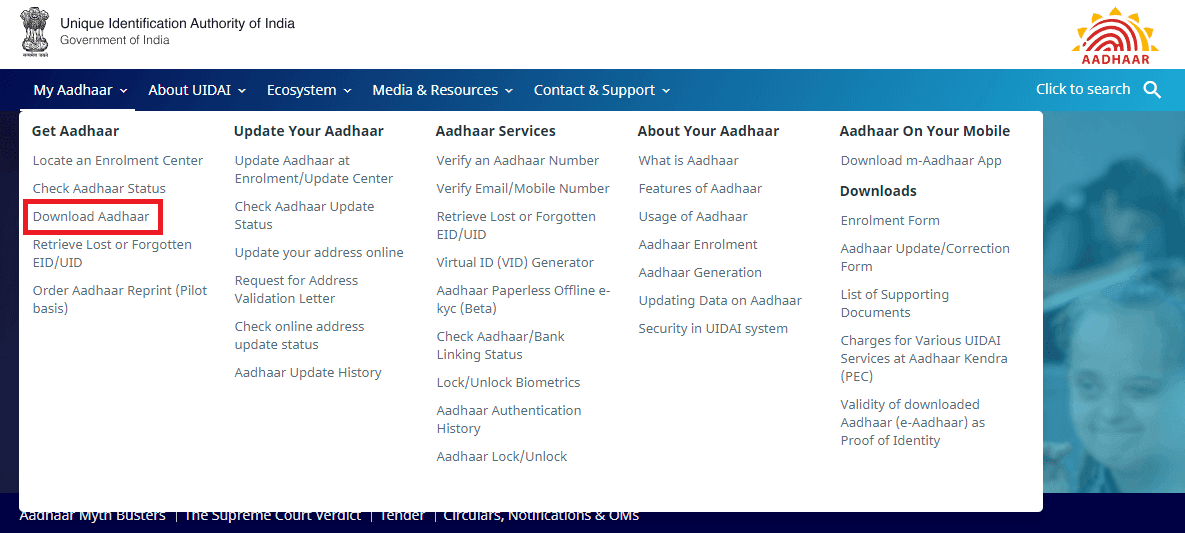
Task: Open Virtual ID (VID) Generator
Action: point(515,262)
